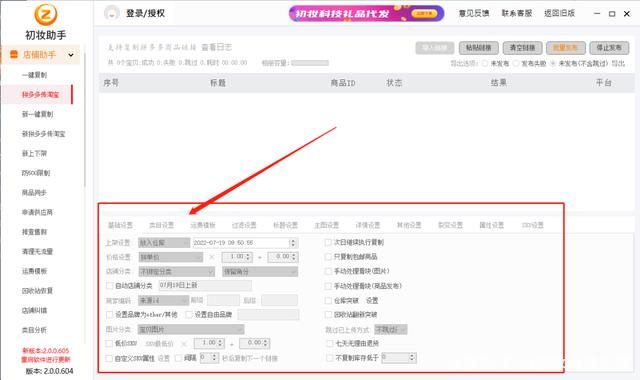Select 运费模板 in the sidebar

coord(35,271)
